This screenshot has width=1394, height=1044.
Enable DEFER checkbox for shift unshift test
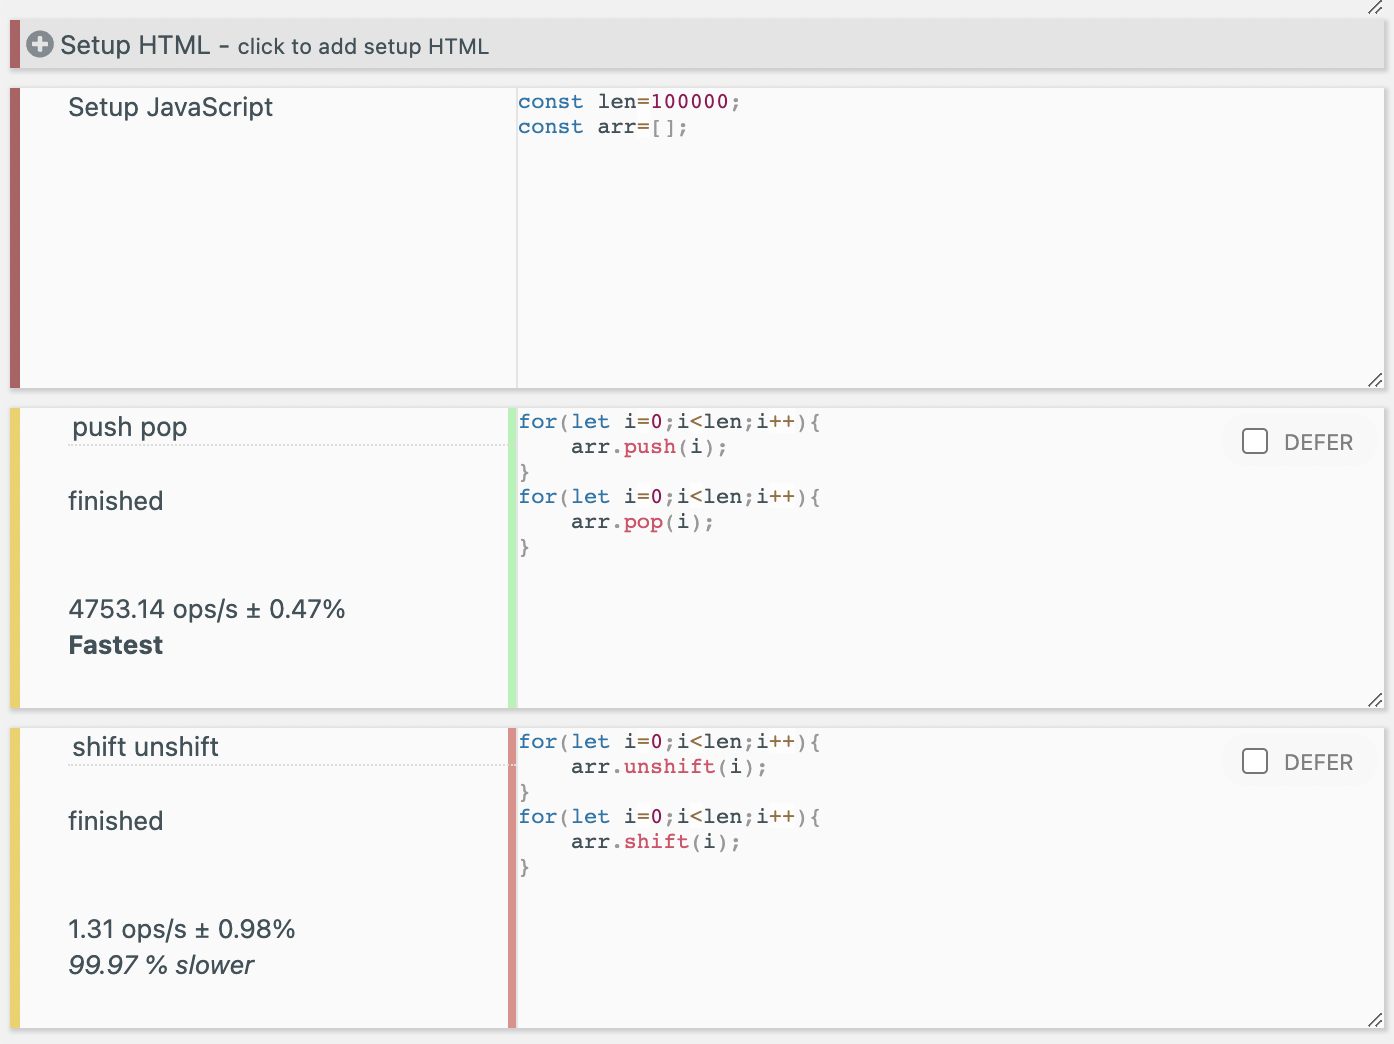click(x=1255, y=762)
